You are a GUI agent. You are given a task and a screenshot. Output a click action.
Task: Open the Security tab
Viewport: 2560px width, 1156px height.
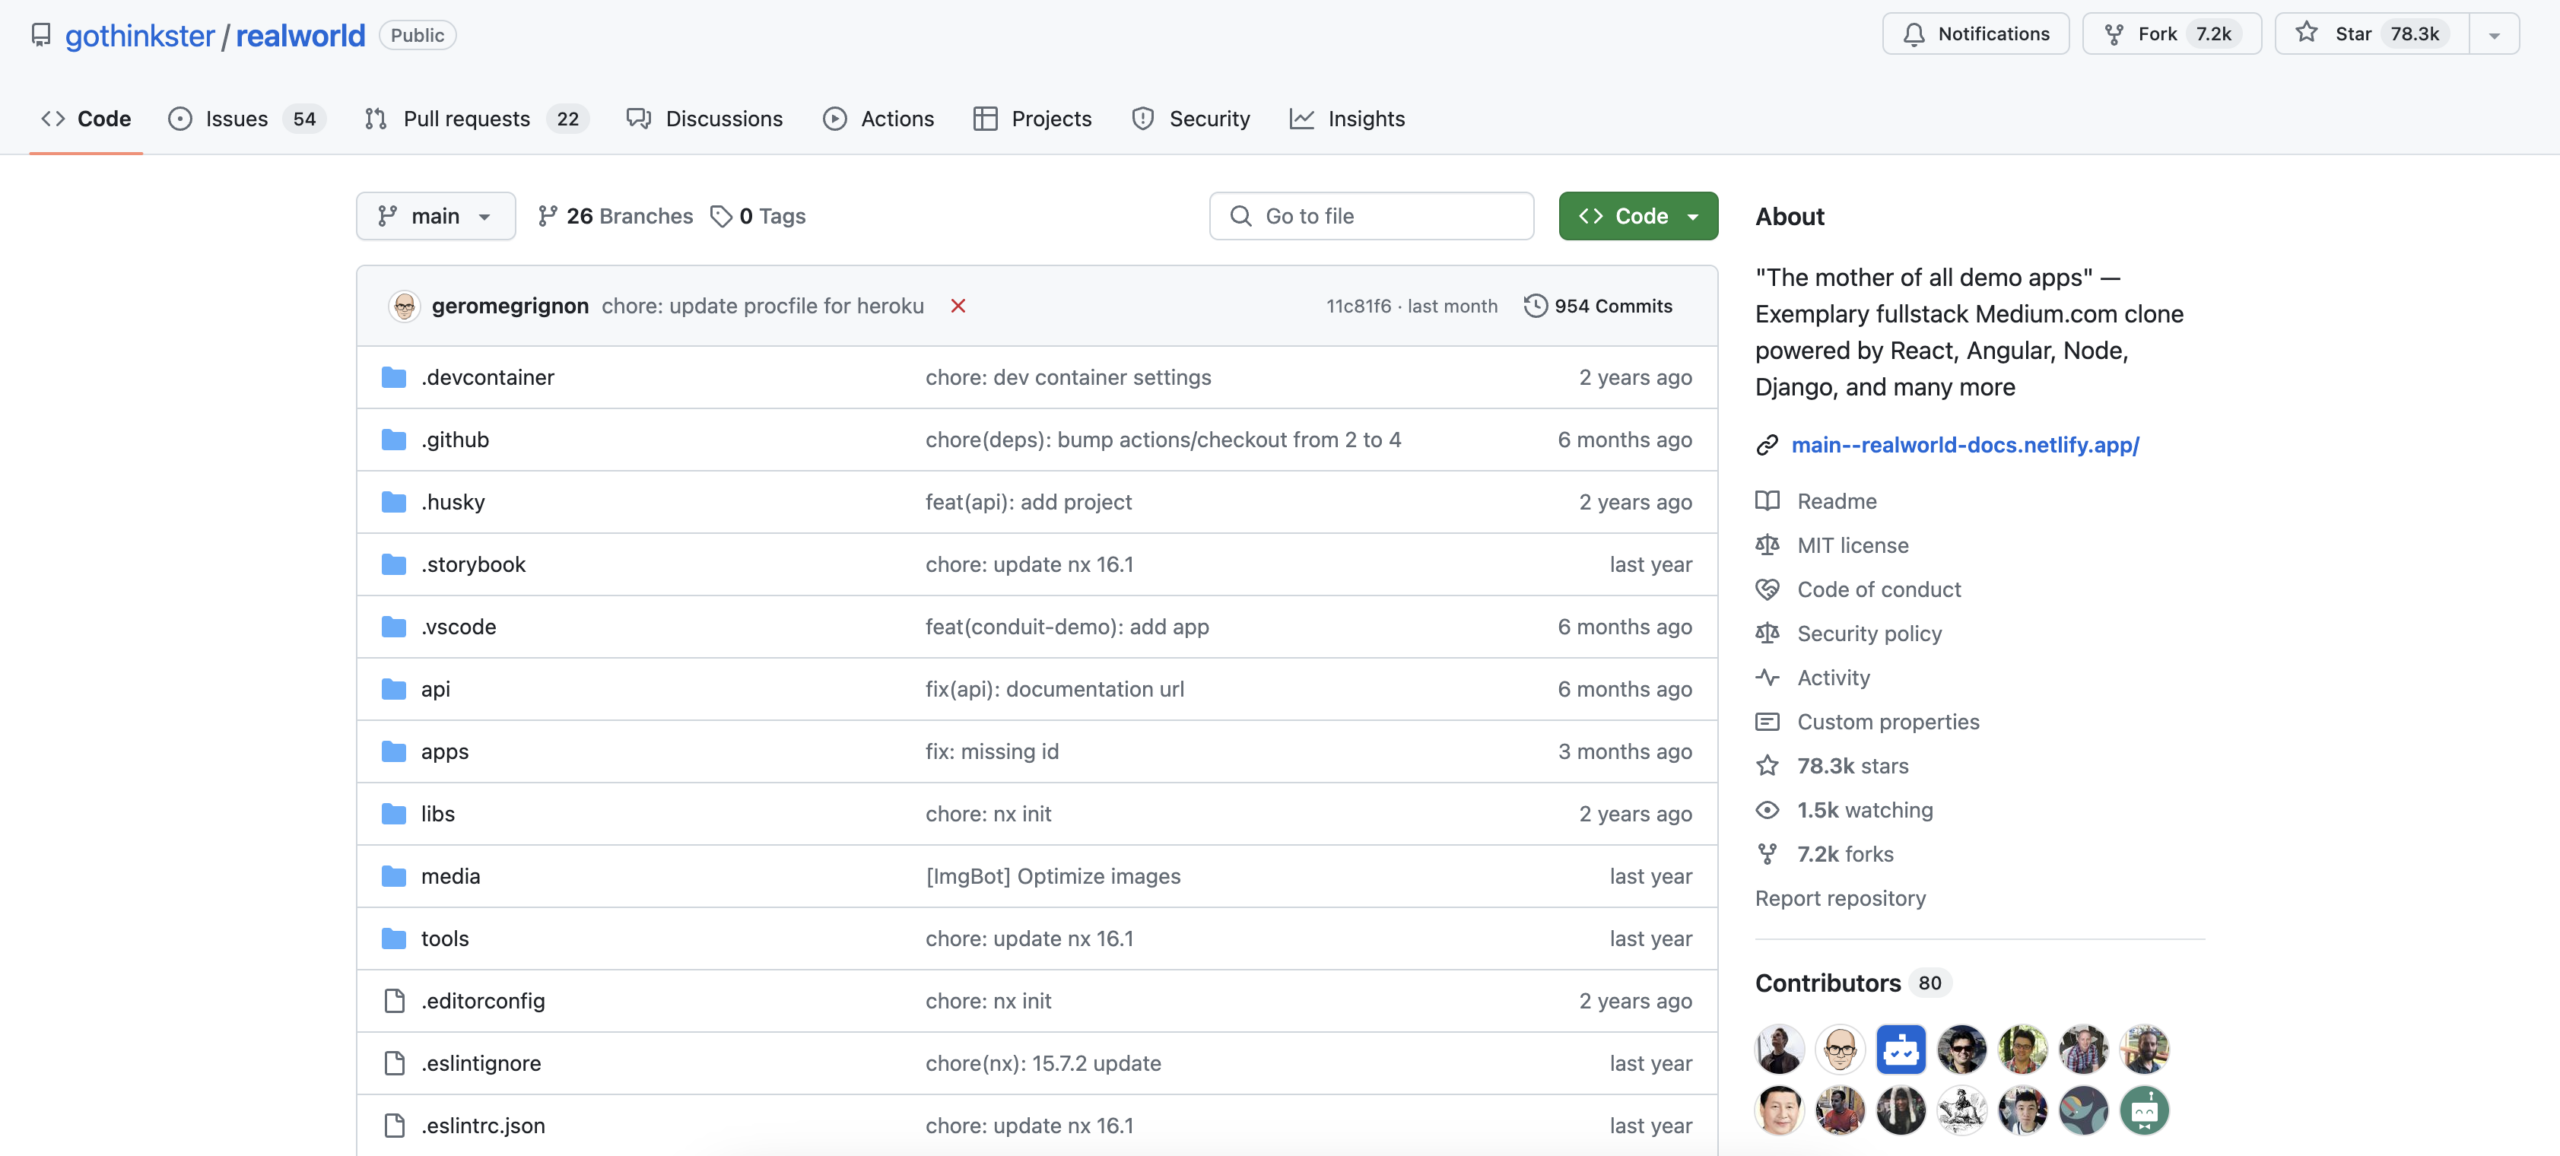(1191, 119)
